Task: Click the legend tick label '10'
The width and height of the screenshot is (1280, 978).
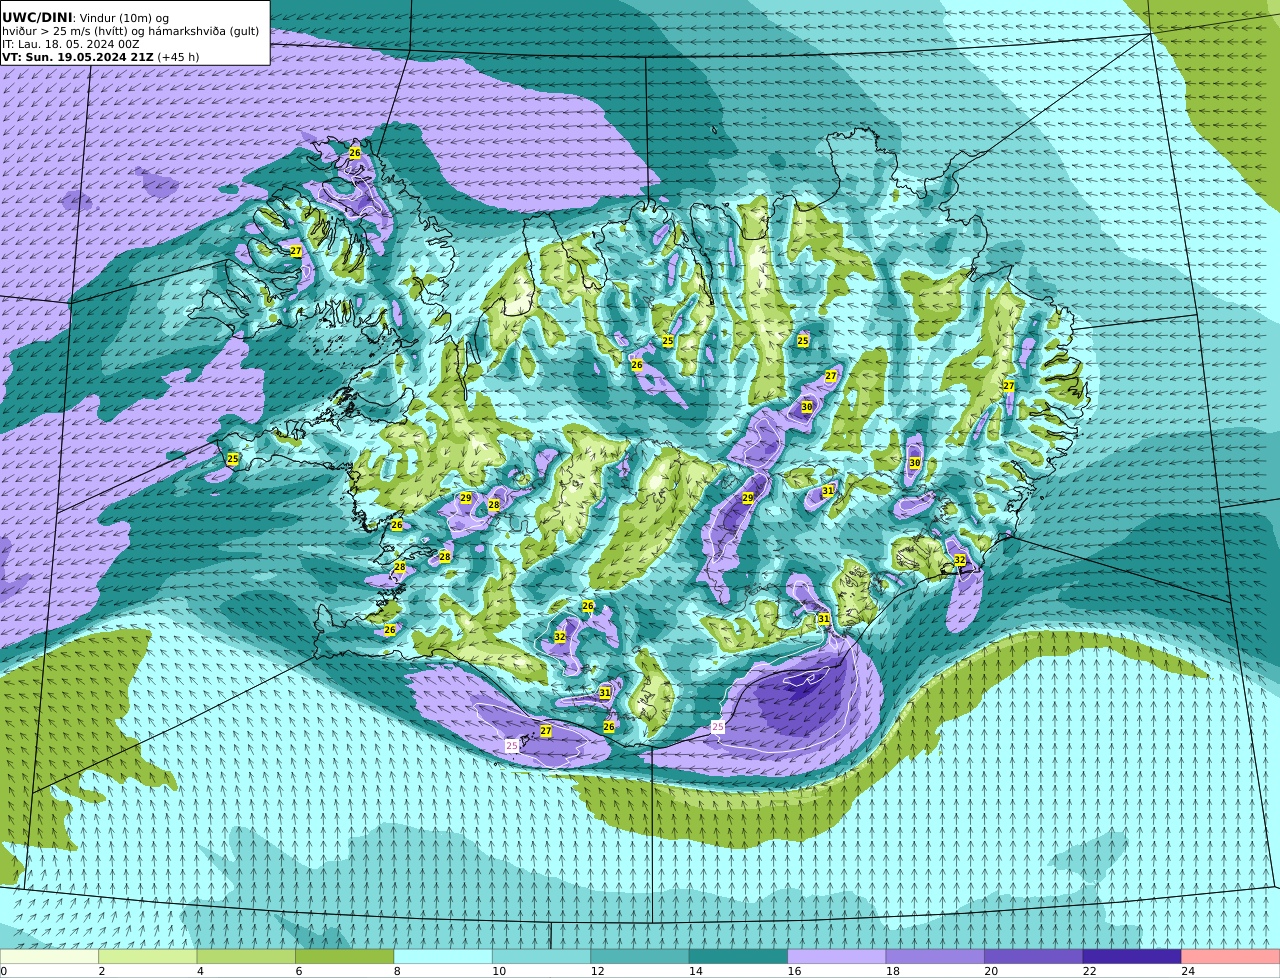Action: (x=499, y=971)
